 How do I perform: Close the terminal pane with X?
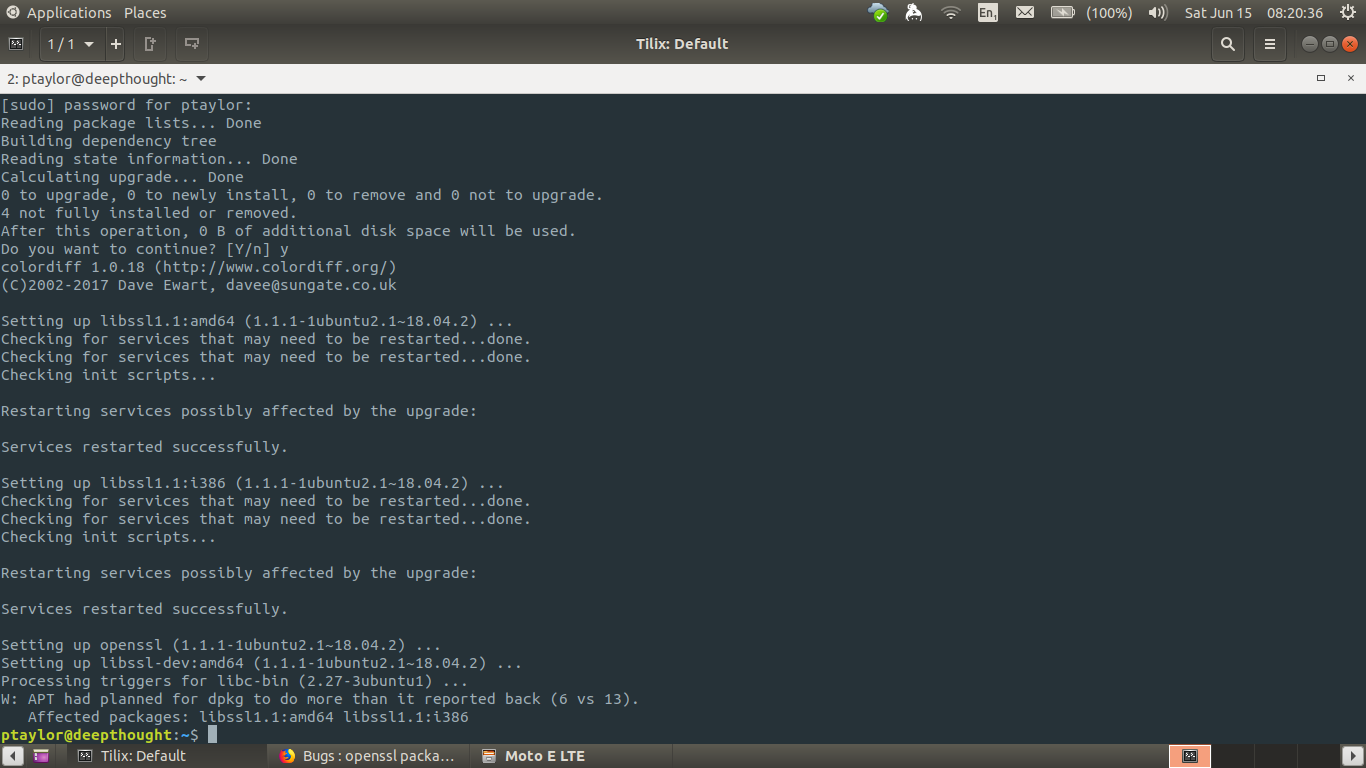[x=1350, y=78]
